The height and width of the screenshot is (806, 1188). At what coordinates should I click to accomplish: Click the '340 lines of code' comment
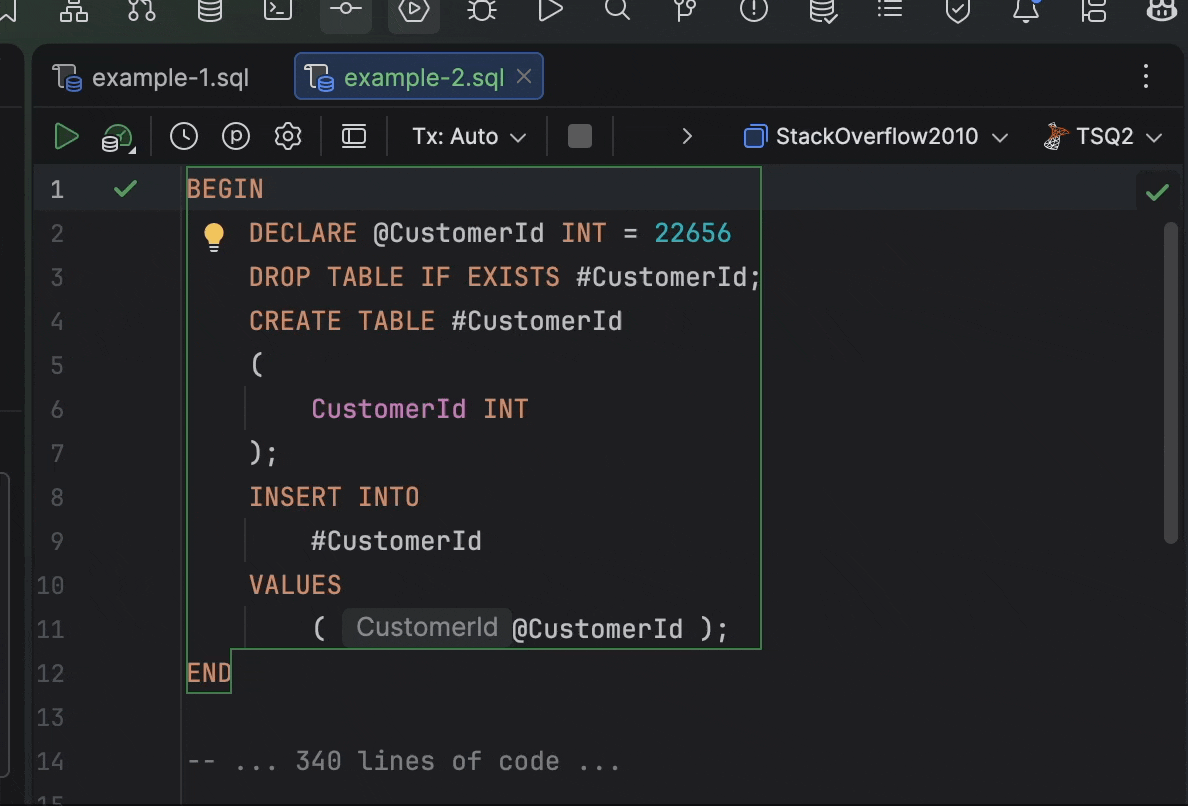(x=427, y=761)
